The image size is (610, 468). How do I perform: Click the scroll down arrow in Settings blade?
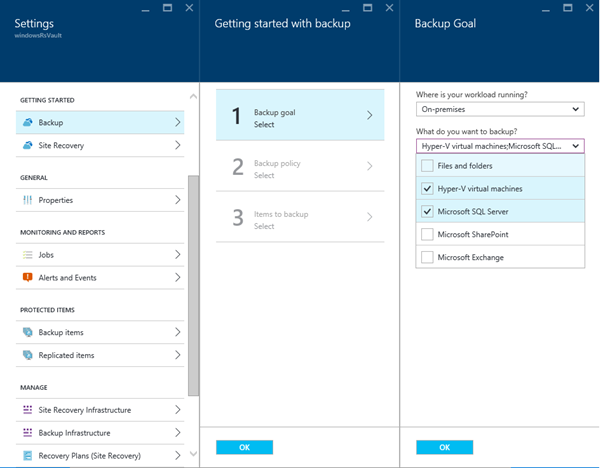(193, 454)
